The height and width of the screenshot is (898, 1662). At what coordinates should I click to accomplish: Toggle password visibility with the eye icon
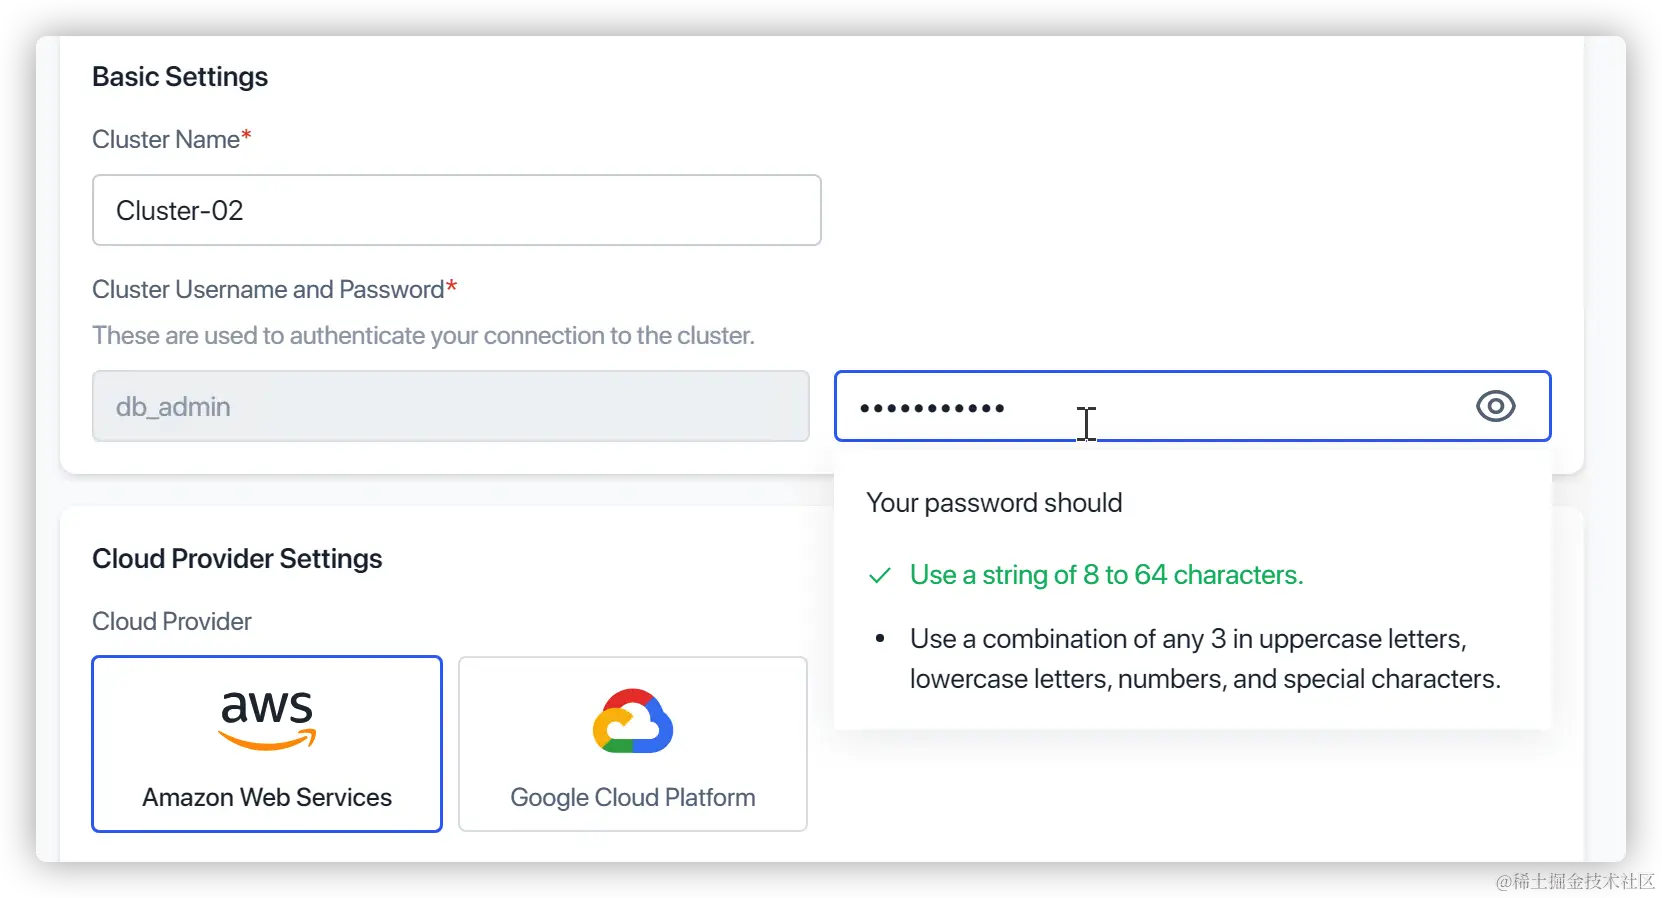1495,406
